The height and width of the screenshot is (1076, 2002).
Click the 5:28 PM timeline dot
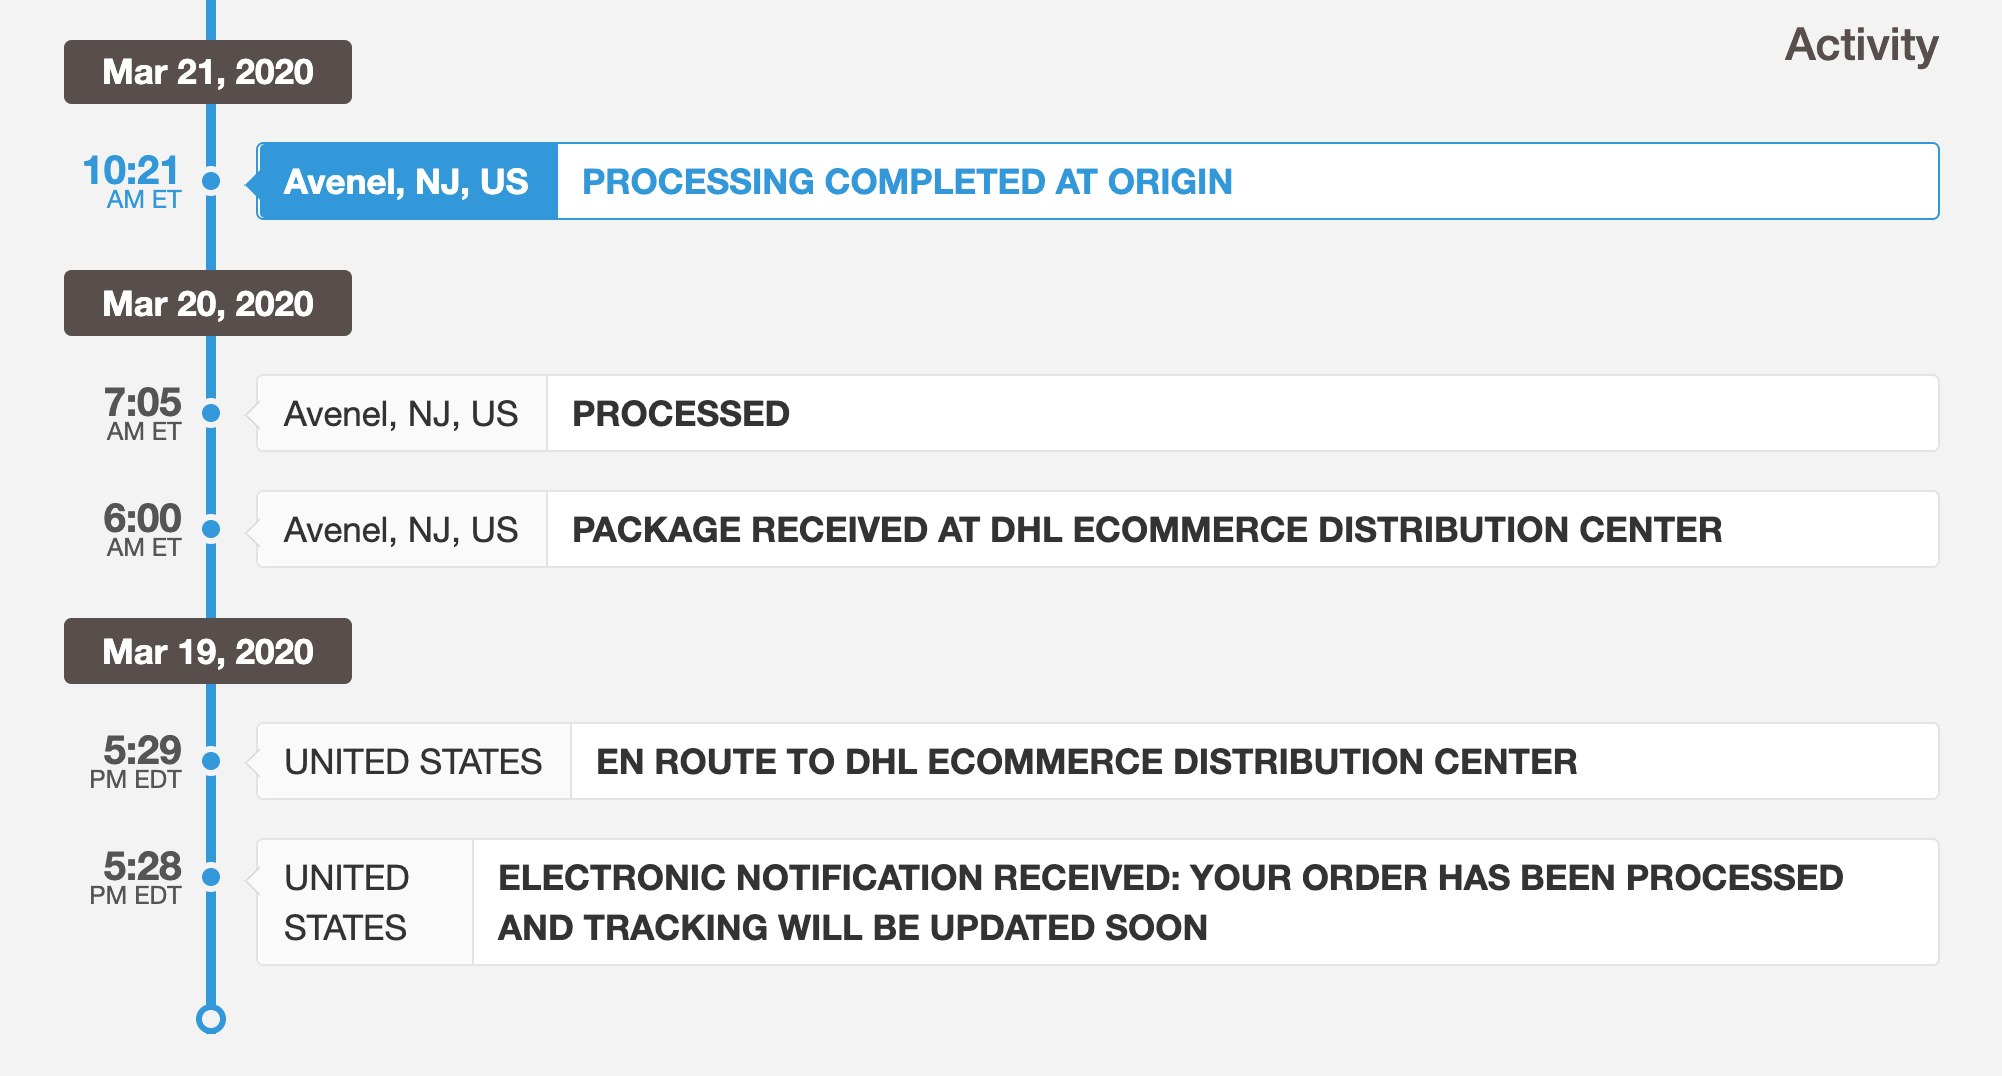tap(211, 877)
